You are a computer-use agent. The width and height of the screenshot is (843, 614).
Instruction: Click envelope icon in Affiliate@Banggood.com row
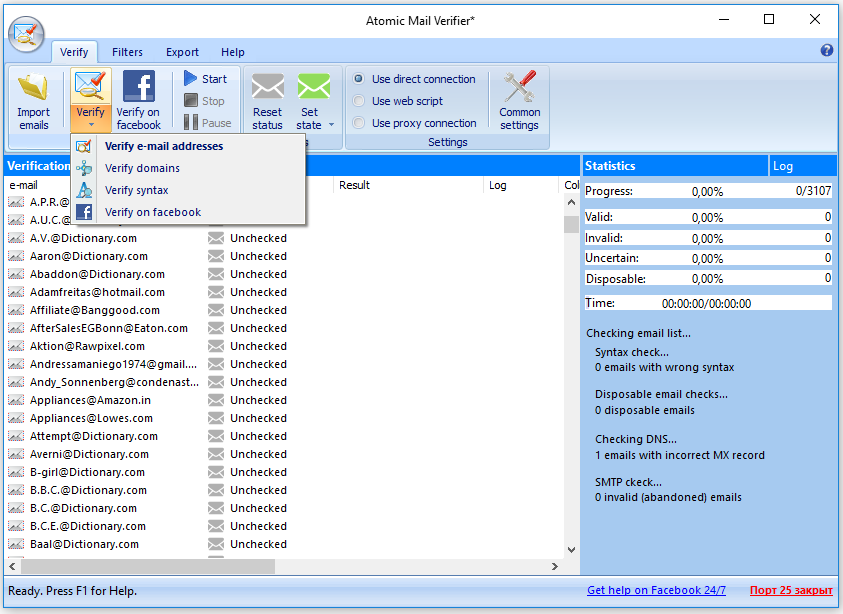click(216, 310)
